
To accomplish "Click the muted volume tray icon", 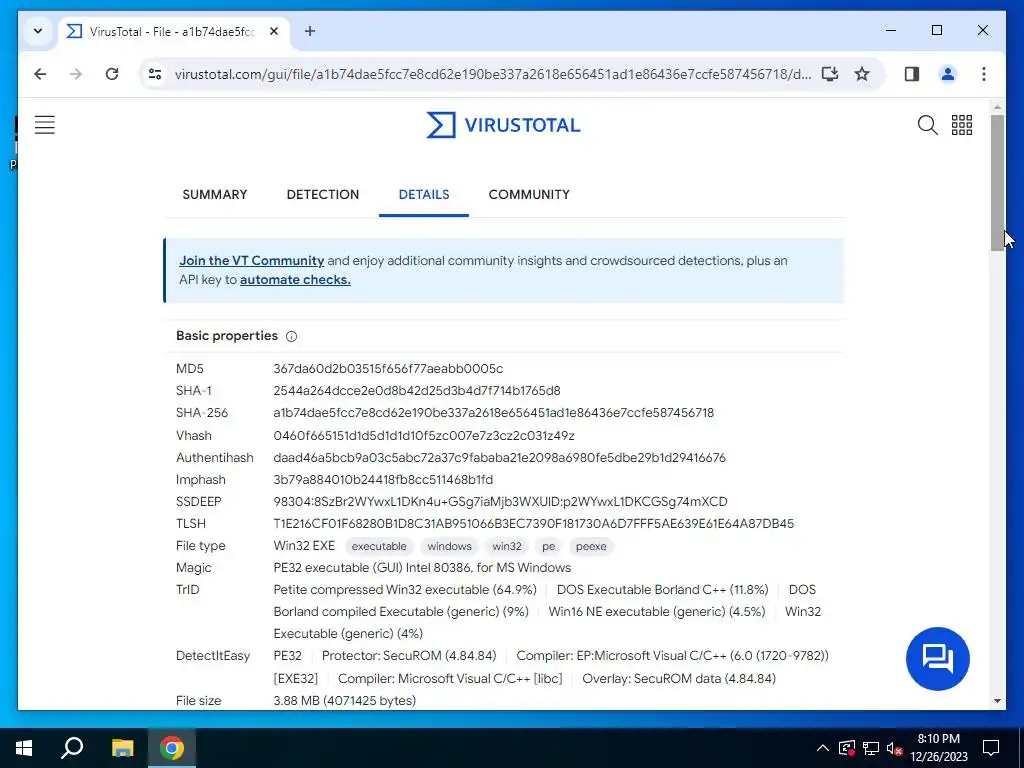I will point(894,748).
